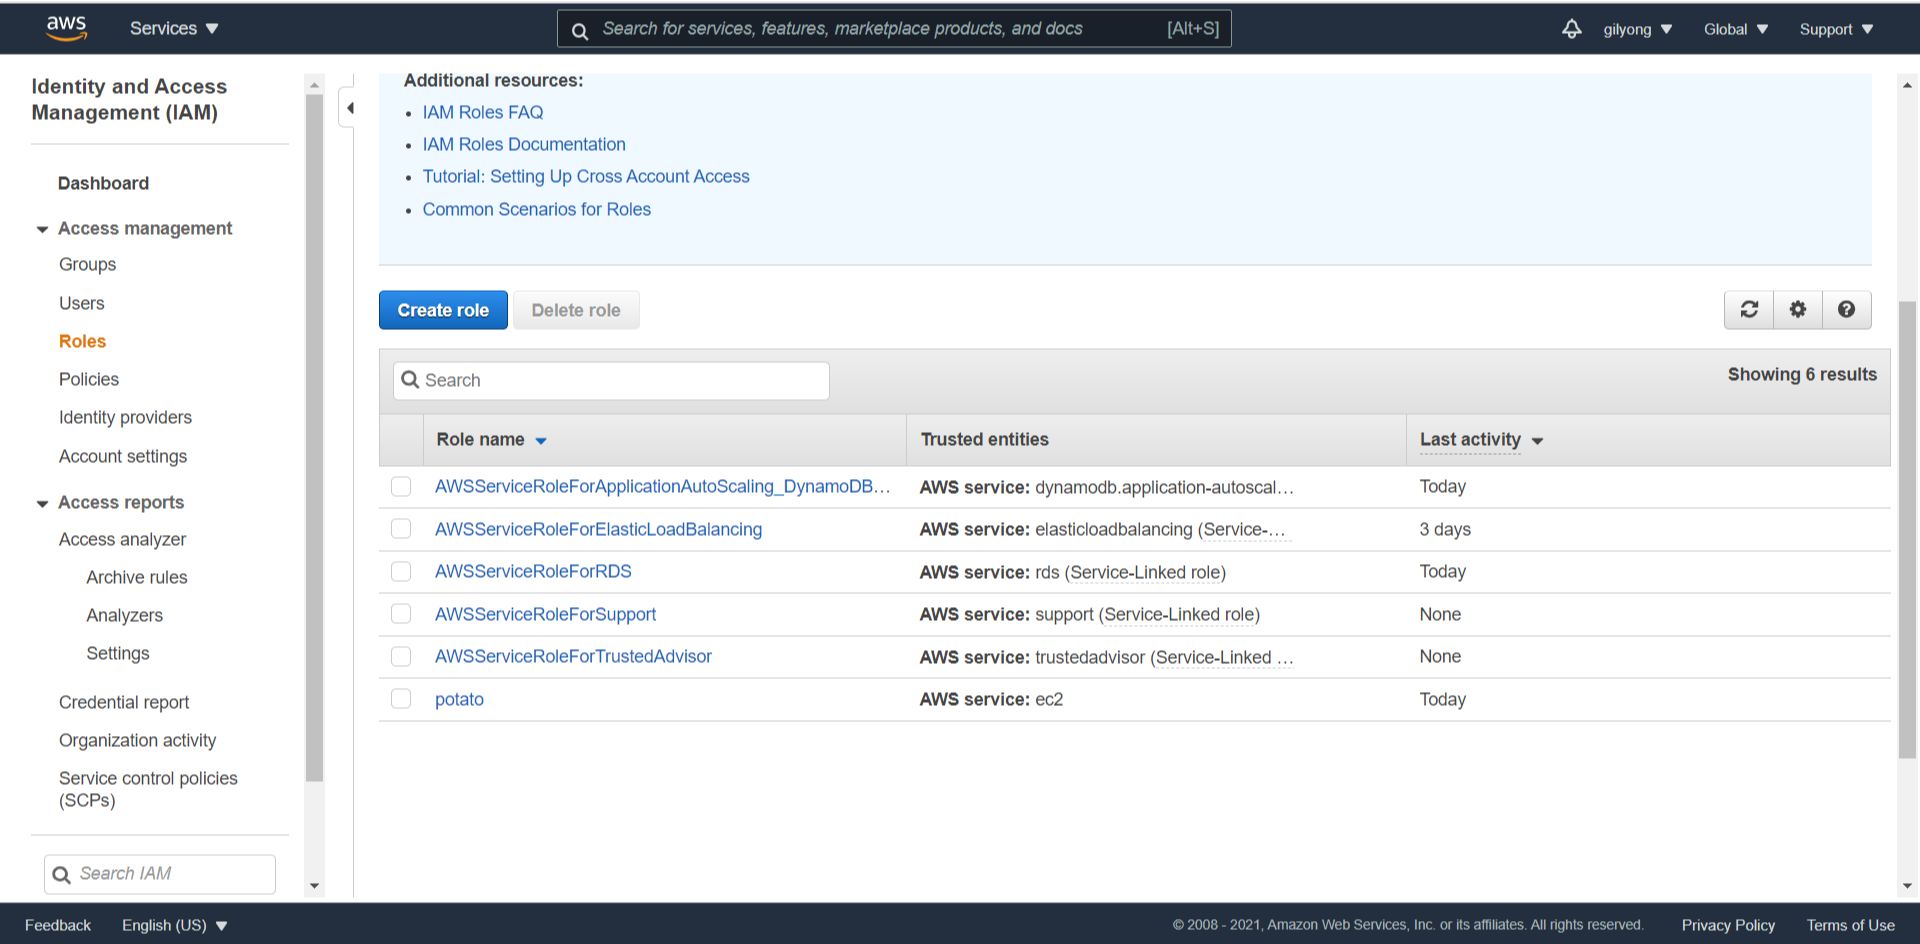
Task: Check the AWSServiceRoleForTrustedAdvisor row checkbox
Action: (401, 657)
